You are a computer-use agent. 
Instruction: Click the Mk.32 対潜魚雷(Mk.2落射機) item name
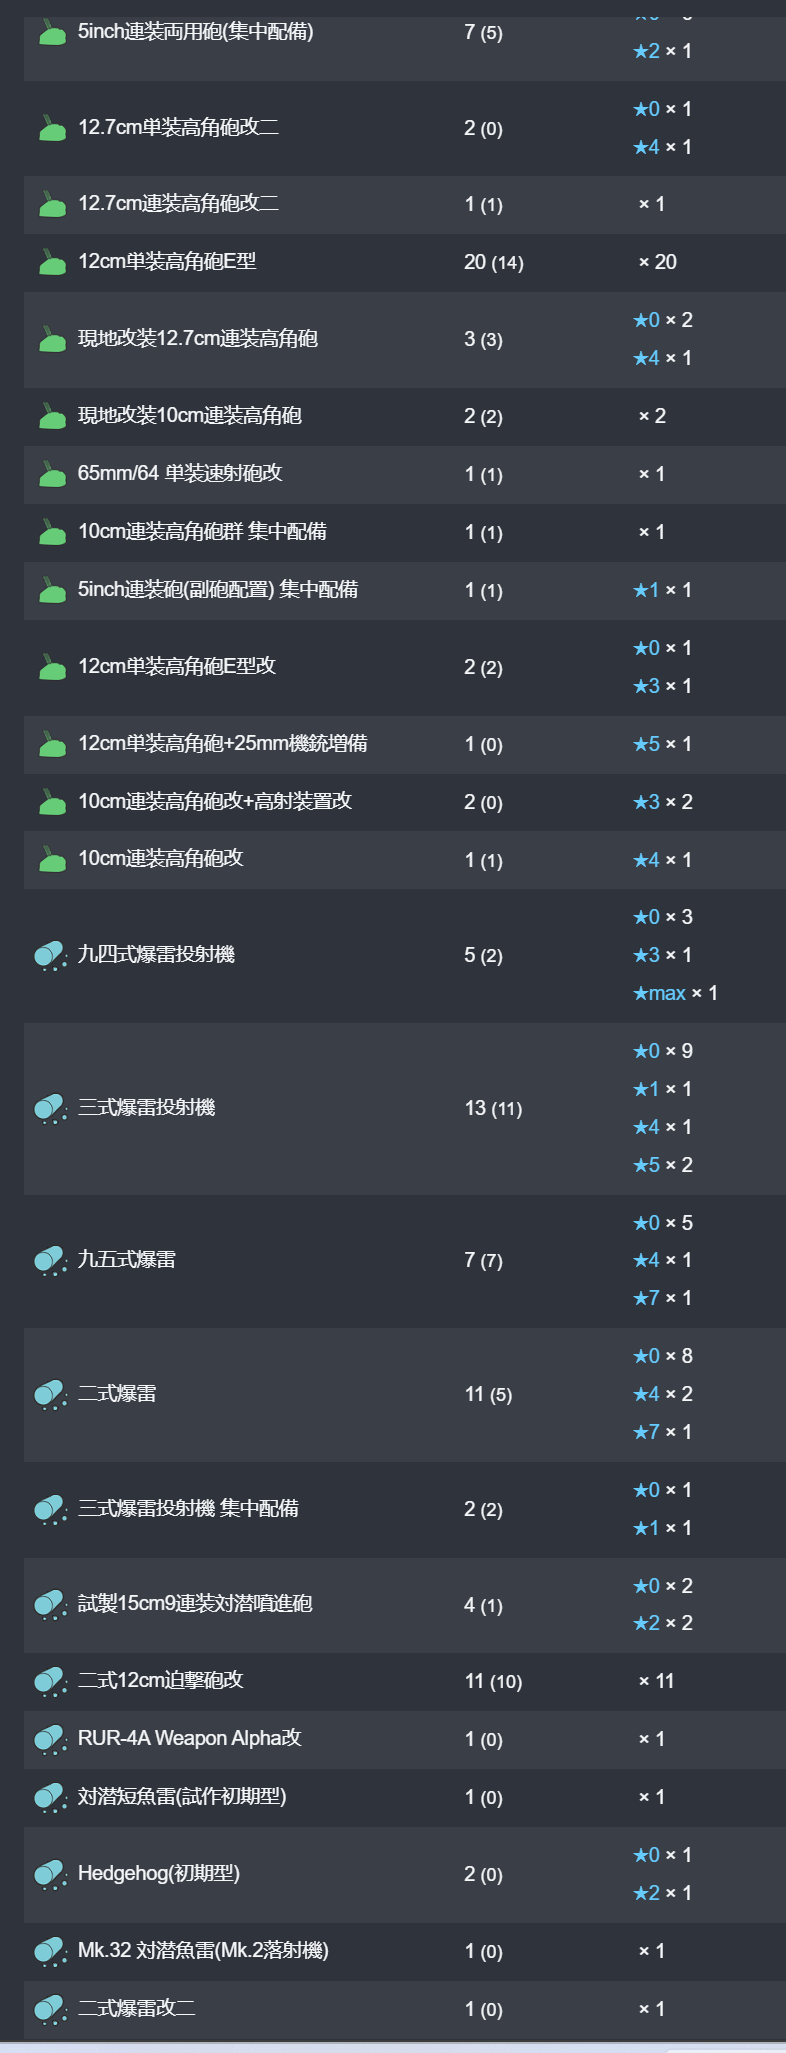[203, 1951]
